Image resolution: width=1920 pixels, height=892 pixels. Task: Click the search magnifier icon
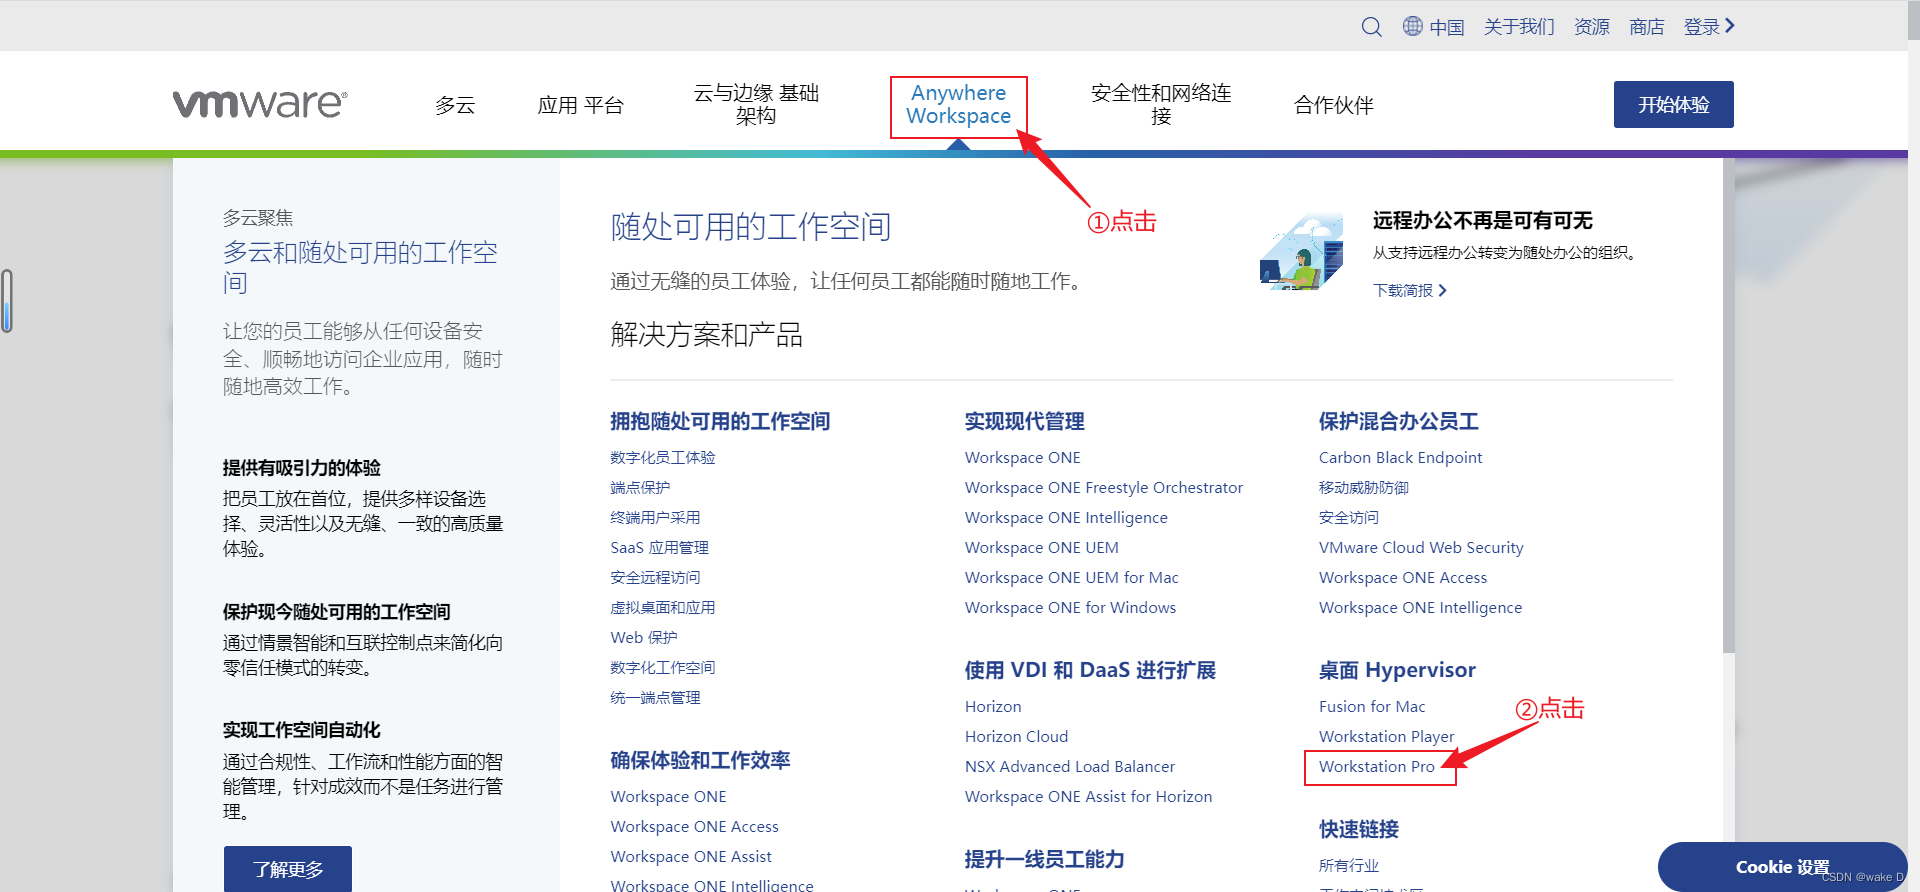(x=1371, y=27)
